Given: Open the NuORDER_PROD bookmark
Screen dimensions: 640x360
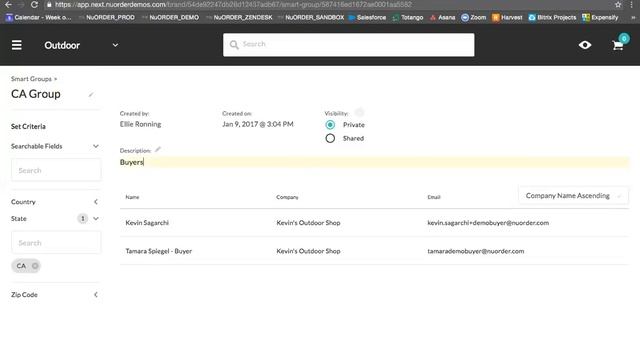Looking at the screenshot, I should (x=107, y=18).
